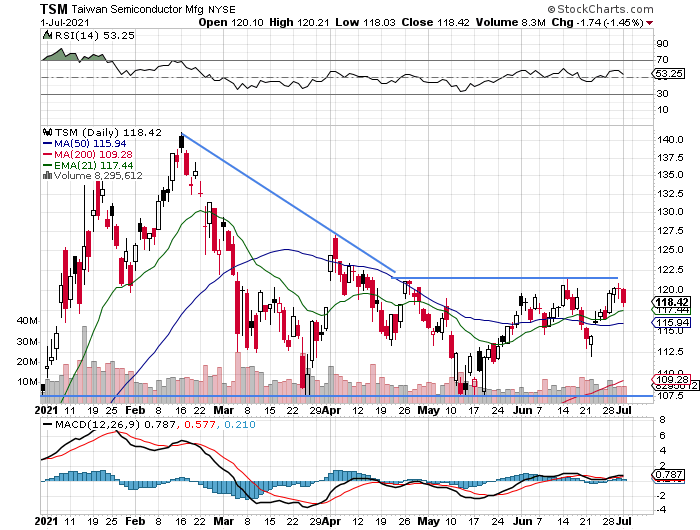Viewport: 700px width, 530px height.
Task: Click the 115.94 MA(50) price tag
Action: coord(671,322)
